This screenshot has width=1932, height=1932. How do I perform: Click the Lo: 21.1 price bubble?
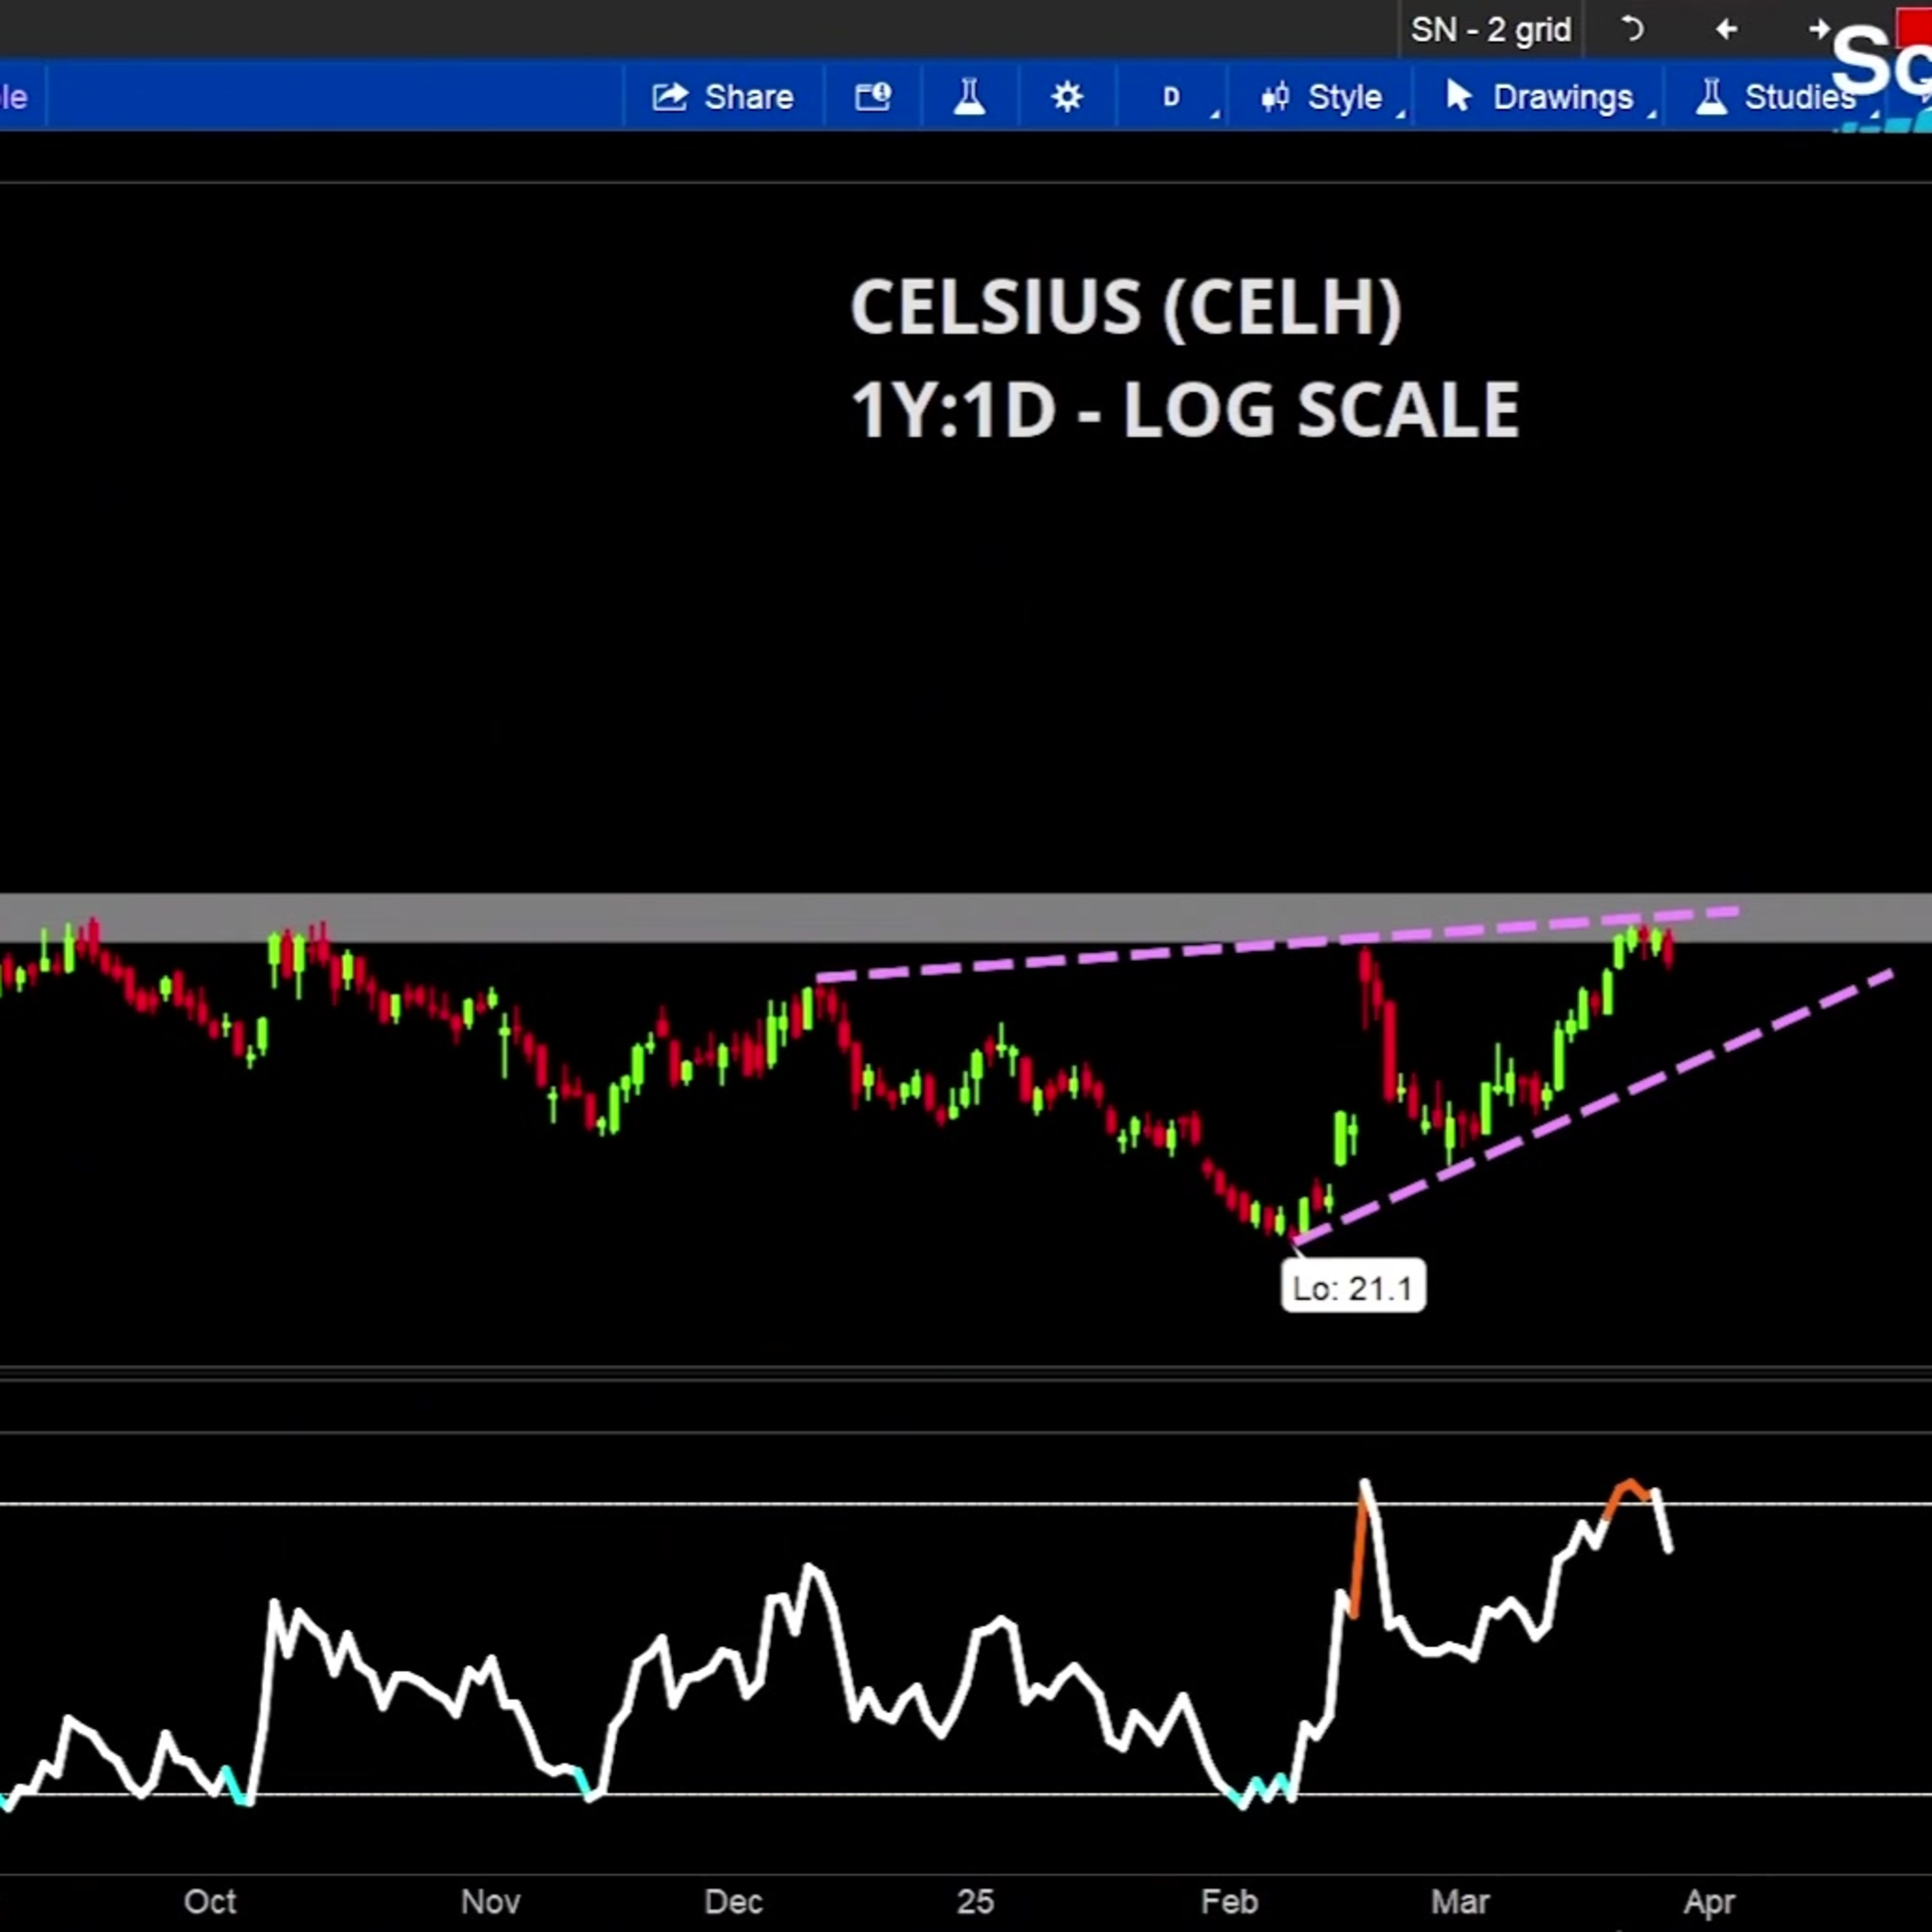point(1353,1288)
